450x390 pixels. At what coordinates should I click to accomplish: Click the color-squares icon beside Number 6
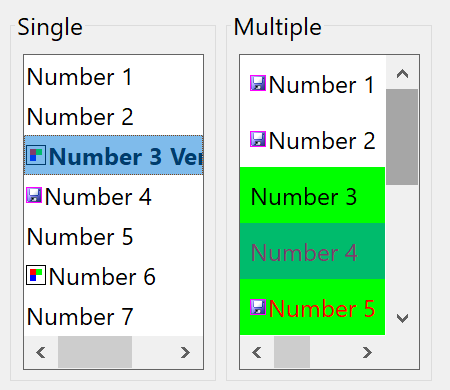(36, 275)
